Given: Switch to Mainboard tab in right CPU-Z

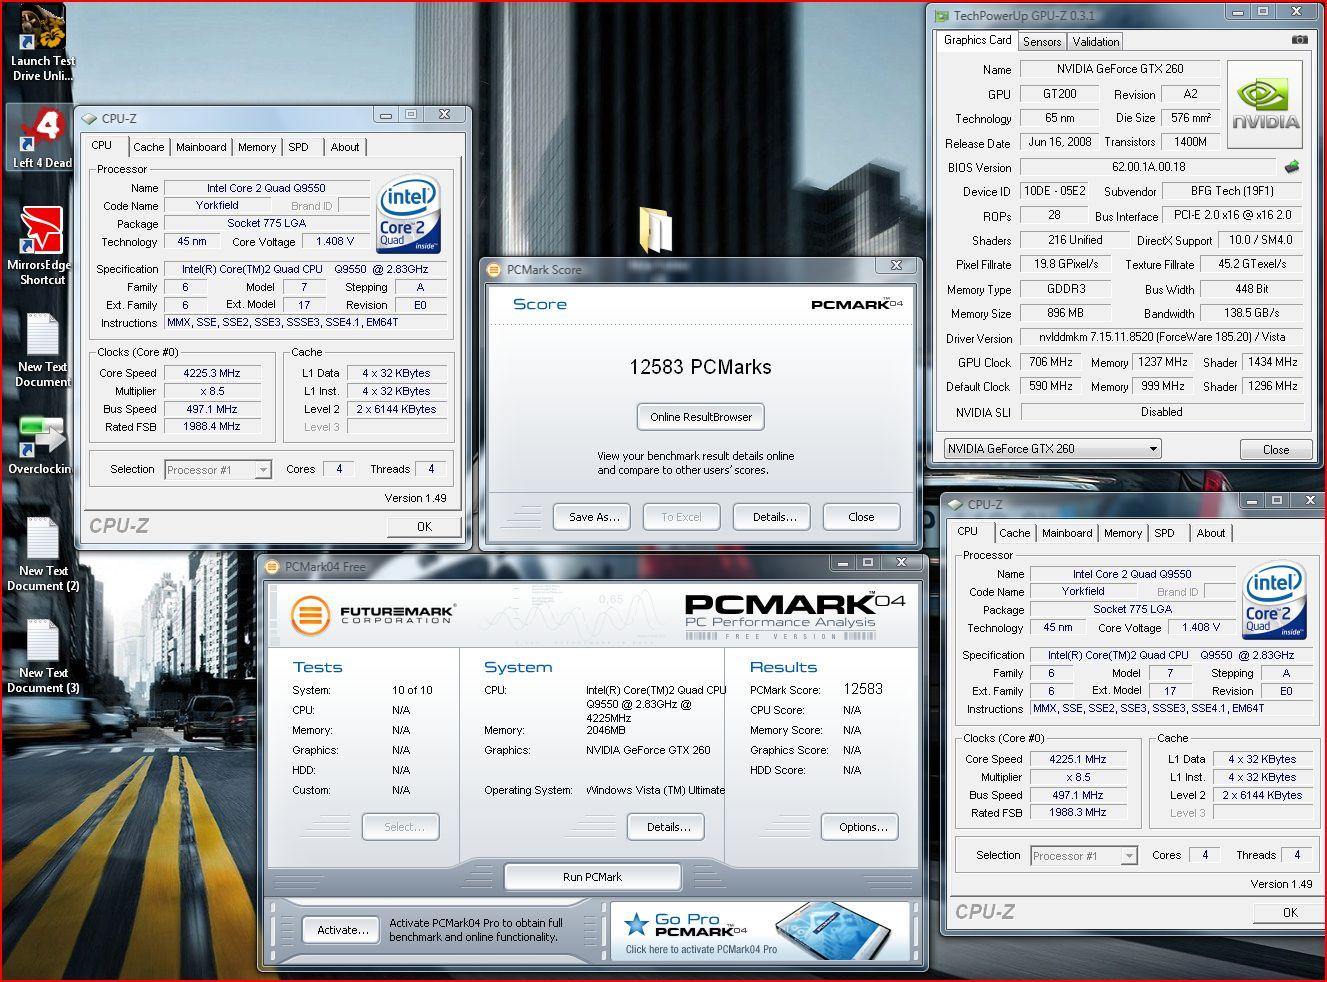Looking at the screenshot, I should (1067, 533).
